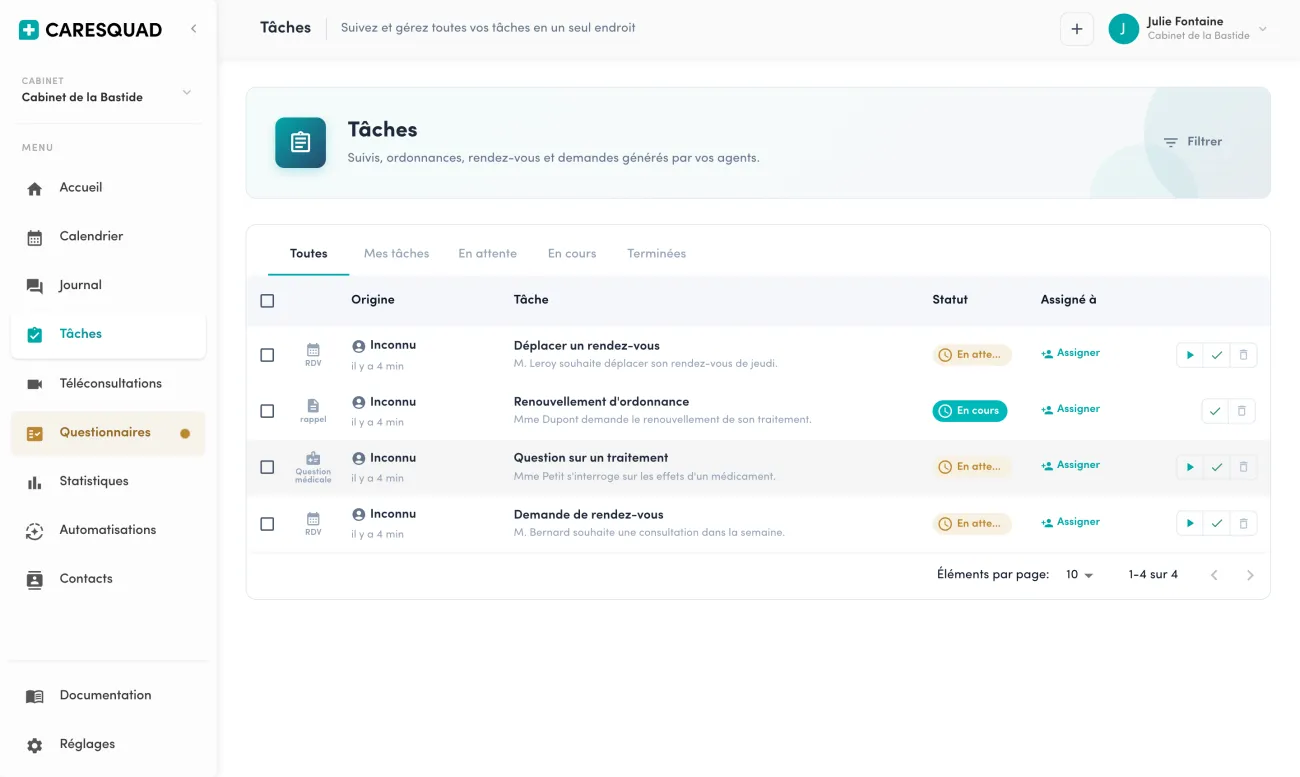Open the Journal section
Viewport: 1300px width, 777px height.
point(108,286)
